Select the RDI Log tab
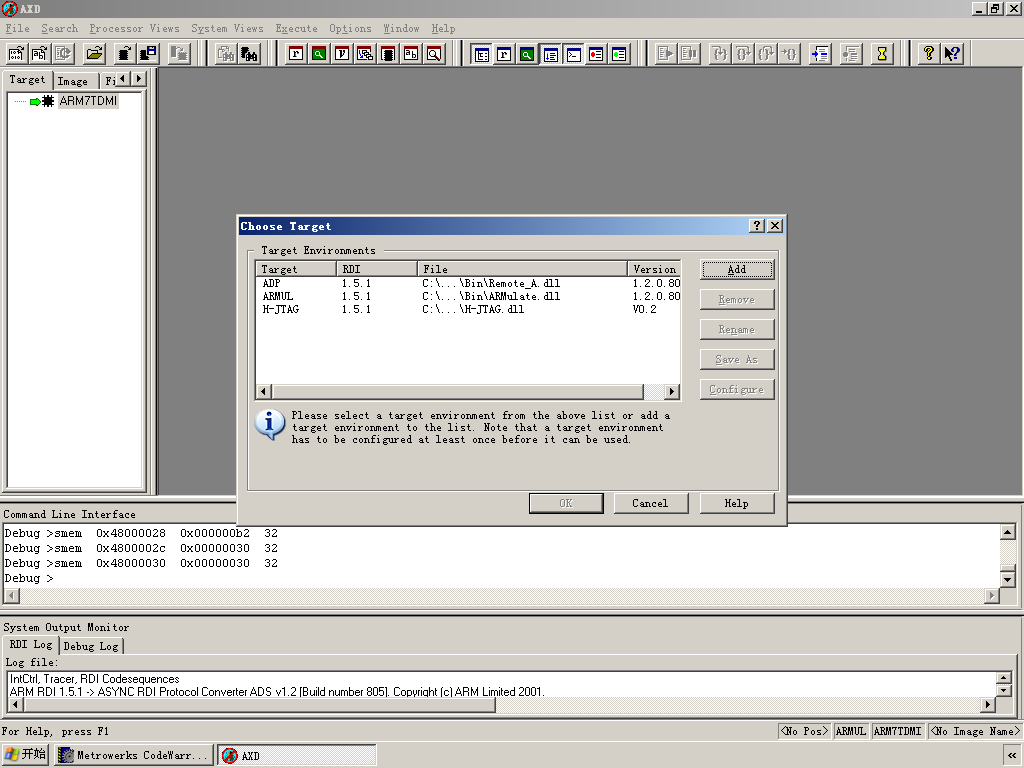1024x768 pixels. (31, 645)
